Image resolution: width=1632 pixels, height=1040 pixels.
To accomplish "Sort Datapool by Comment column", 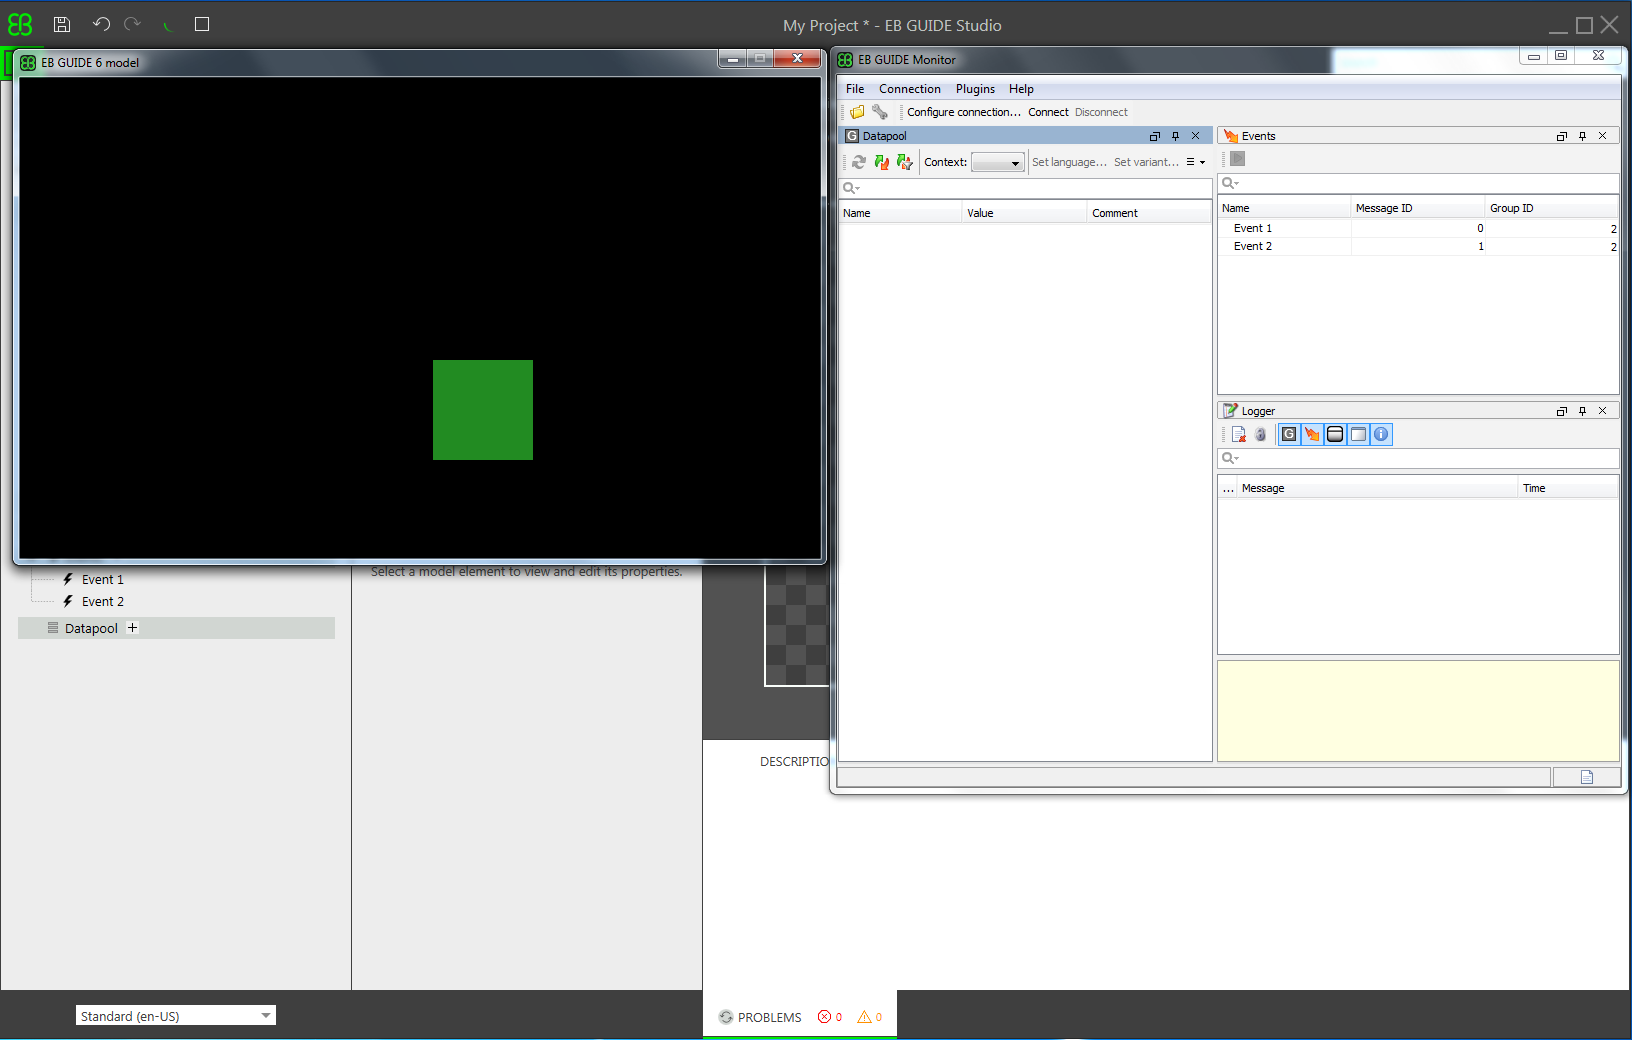I will point(1149,213).
